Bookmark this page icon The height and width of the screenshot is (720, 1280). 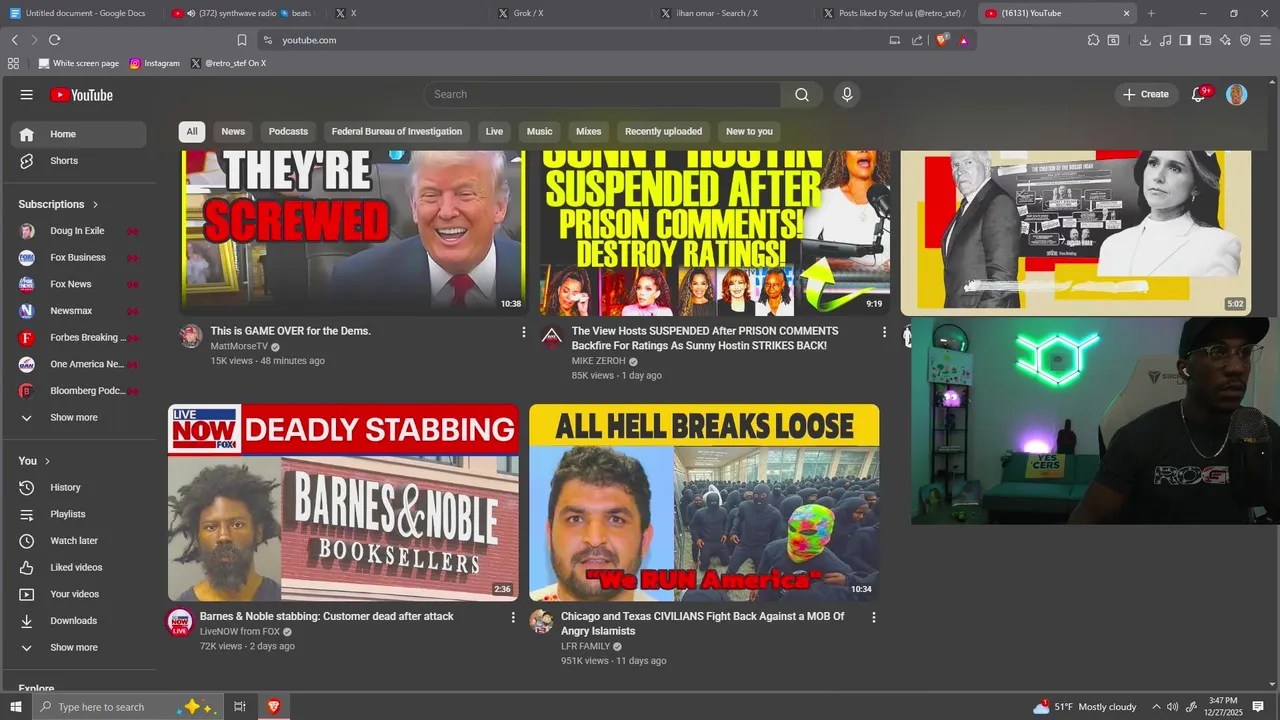[x=241, y=40]
